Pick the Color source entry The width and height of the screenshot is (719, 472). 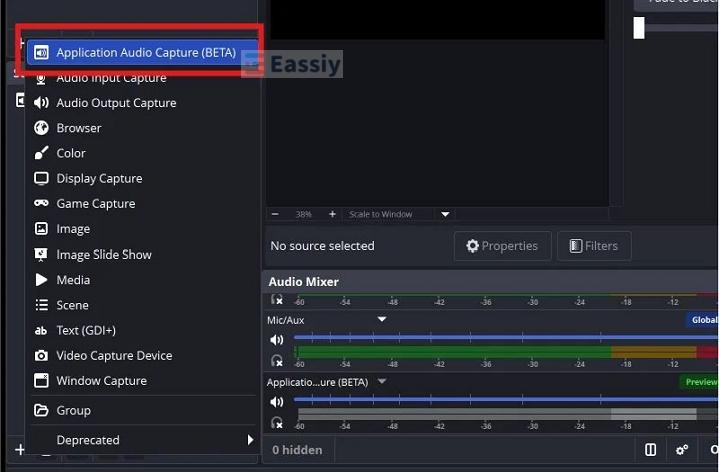[x=142, y=153]
